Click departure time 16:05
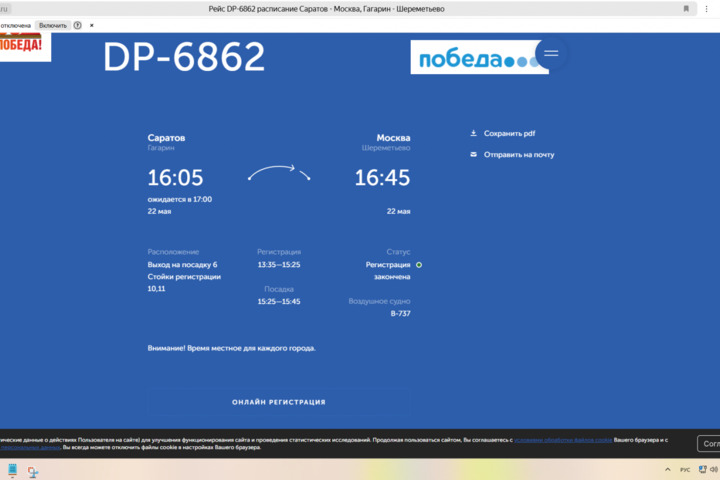Screen dimensions: 720x480 175,178
